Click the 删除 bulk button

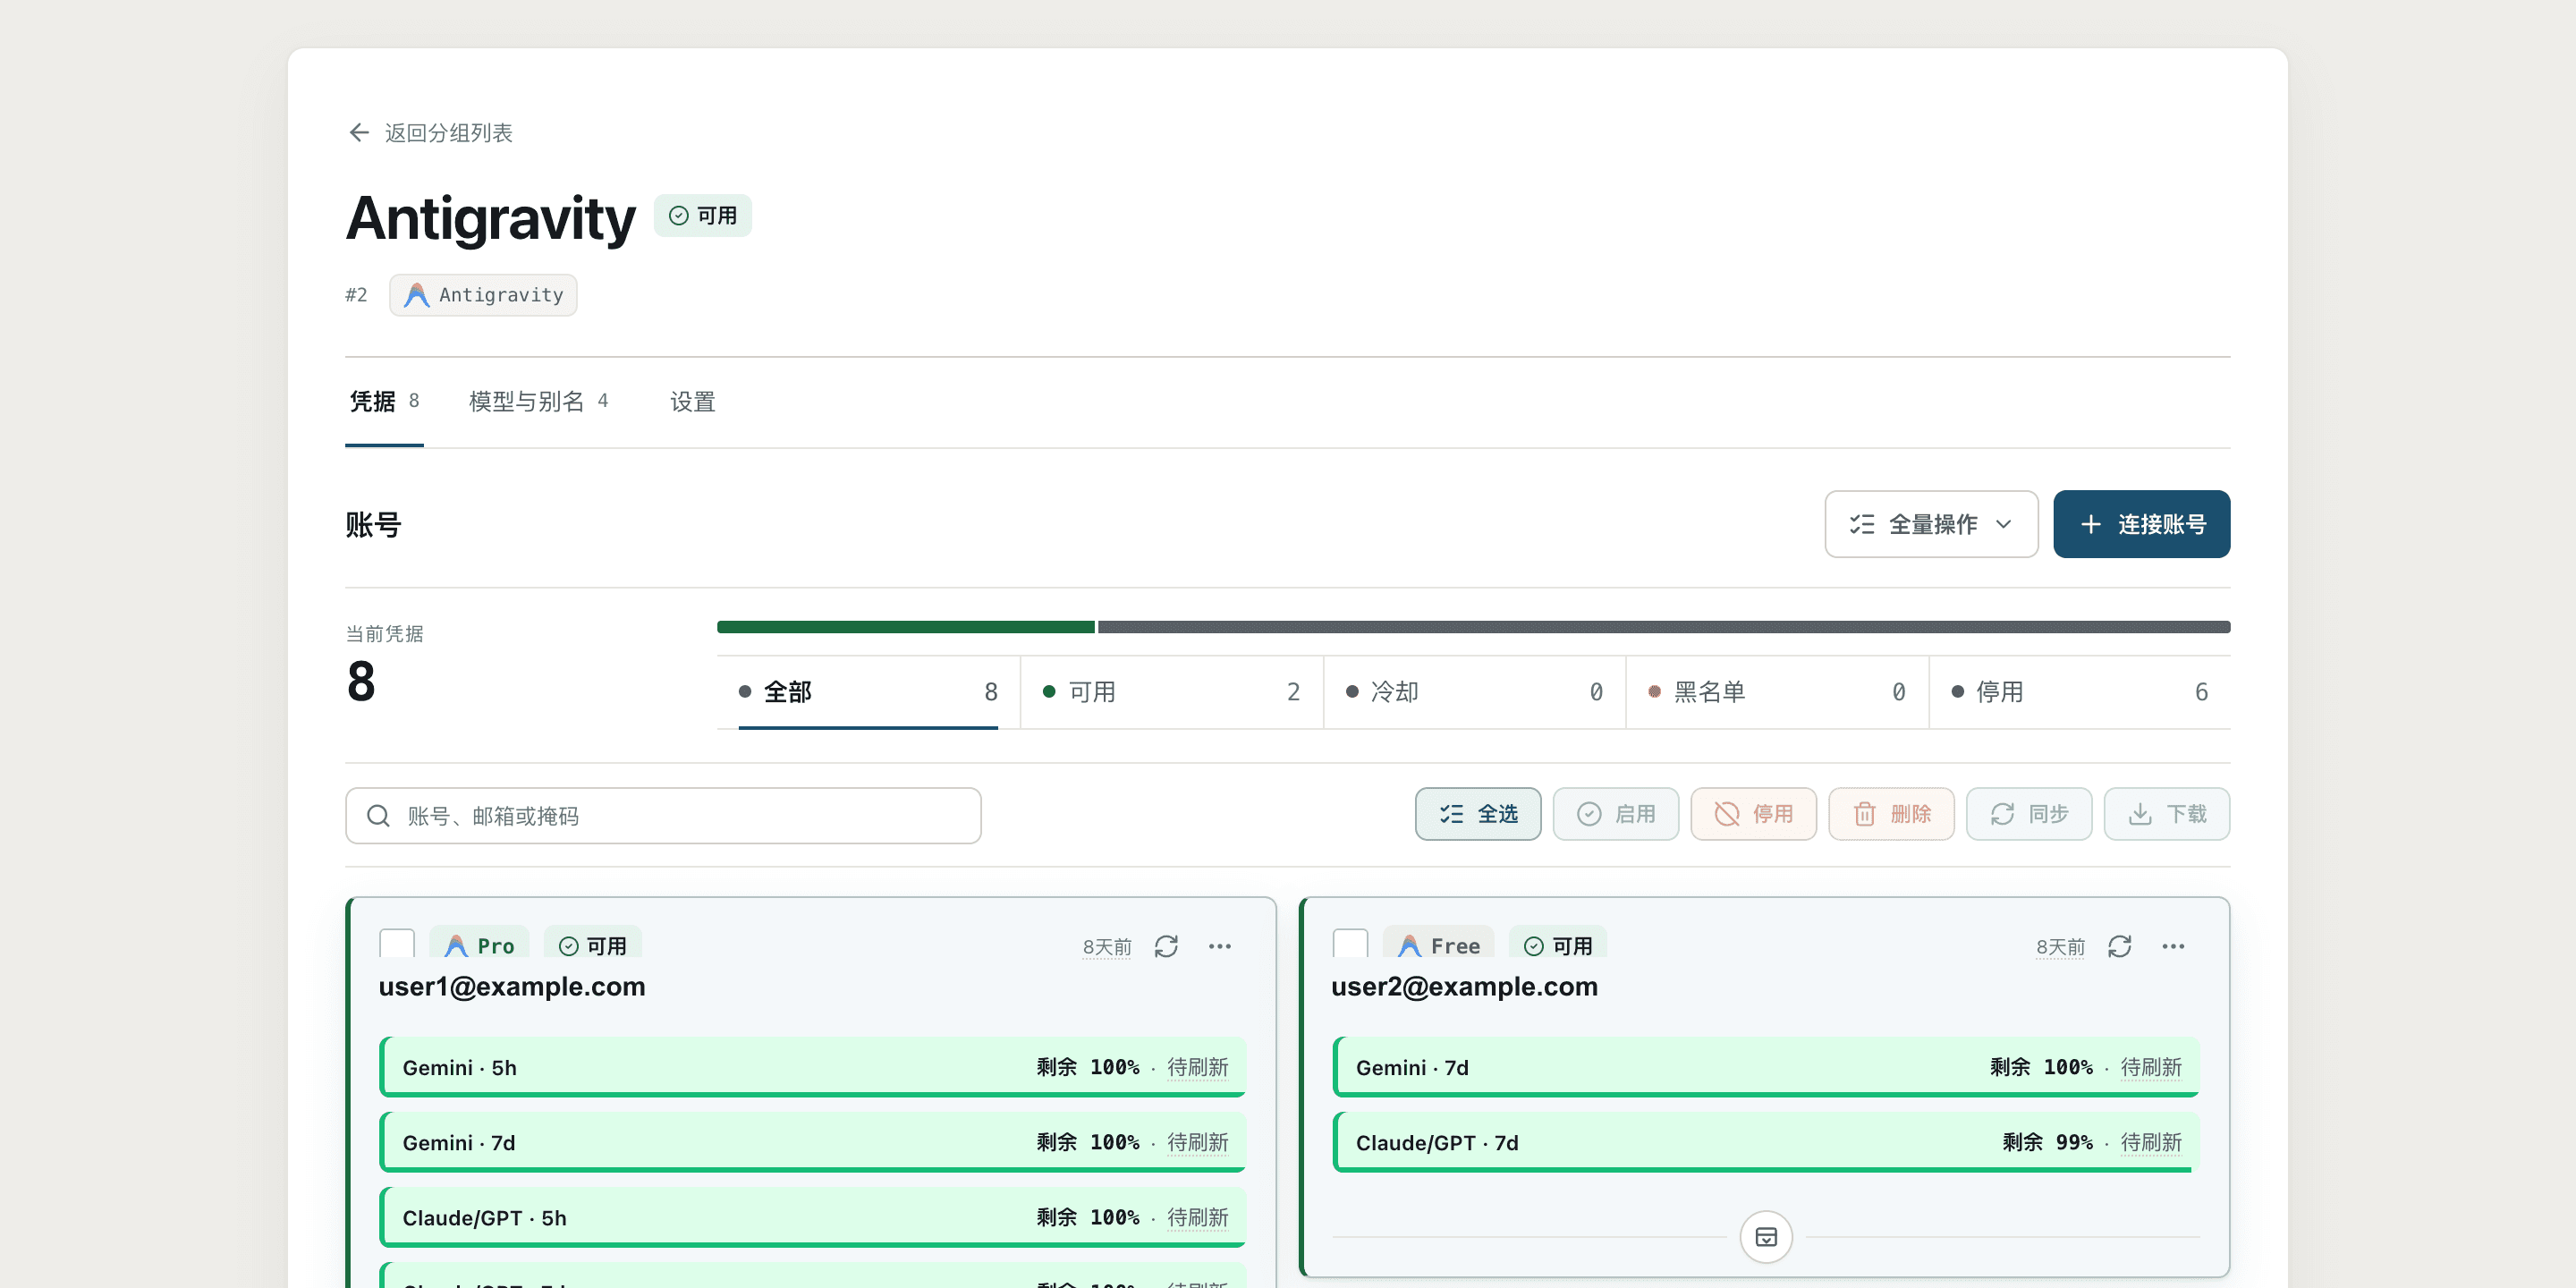click(x=1892, y=814)
